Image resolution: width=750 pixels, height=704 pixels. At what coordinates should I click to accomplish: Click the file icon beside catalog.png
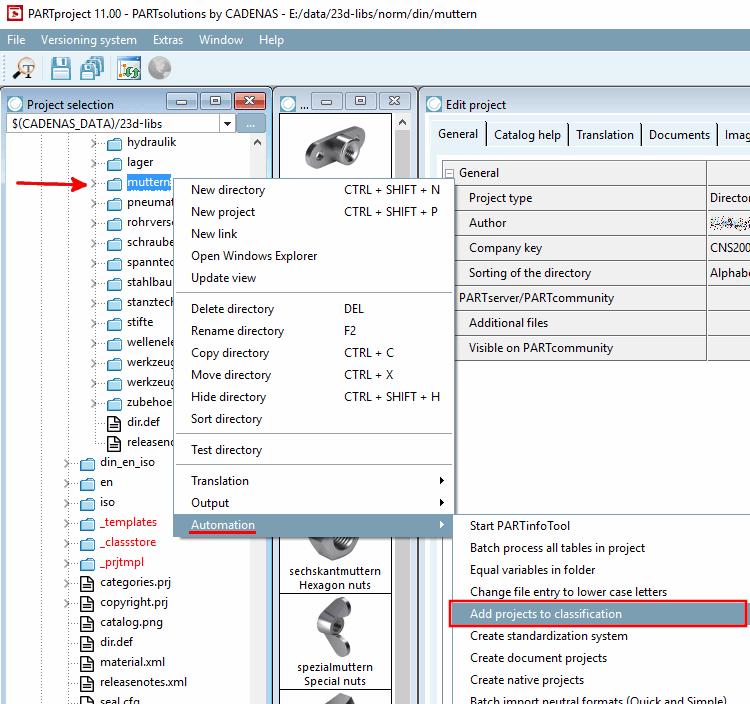(87, 622)
